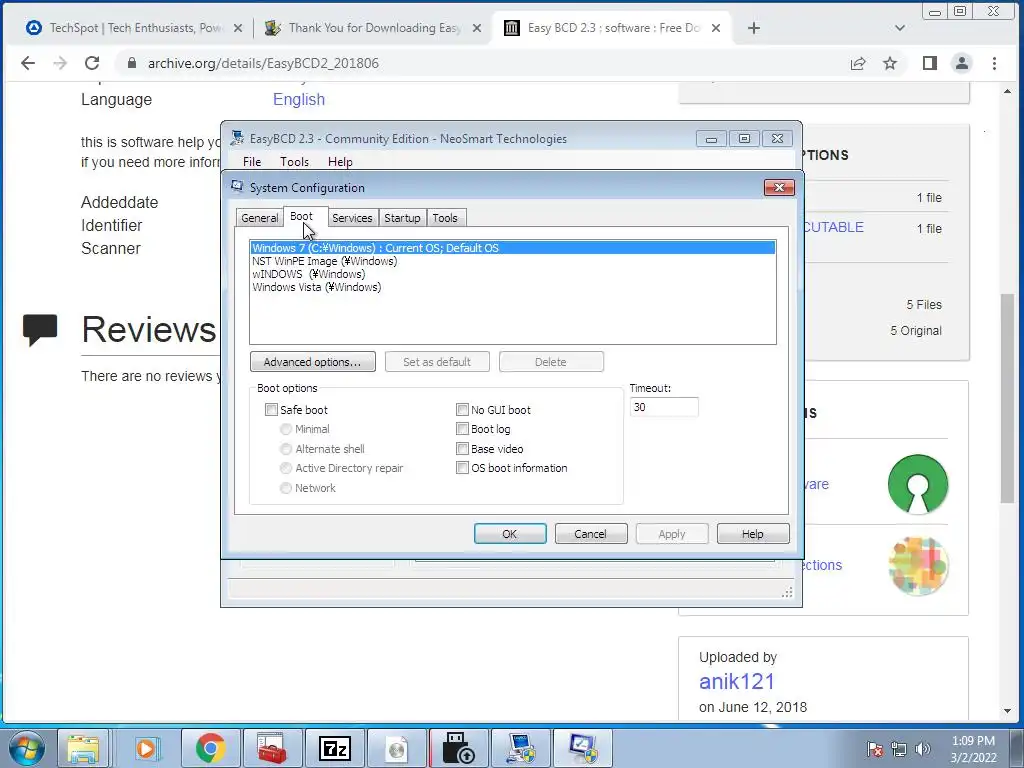Select wINDOWS boot entry
The image size is (1024, 768).
(x=513, y=274)
